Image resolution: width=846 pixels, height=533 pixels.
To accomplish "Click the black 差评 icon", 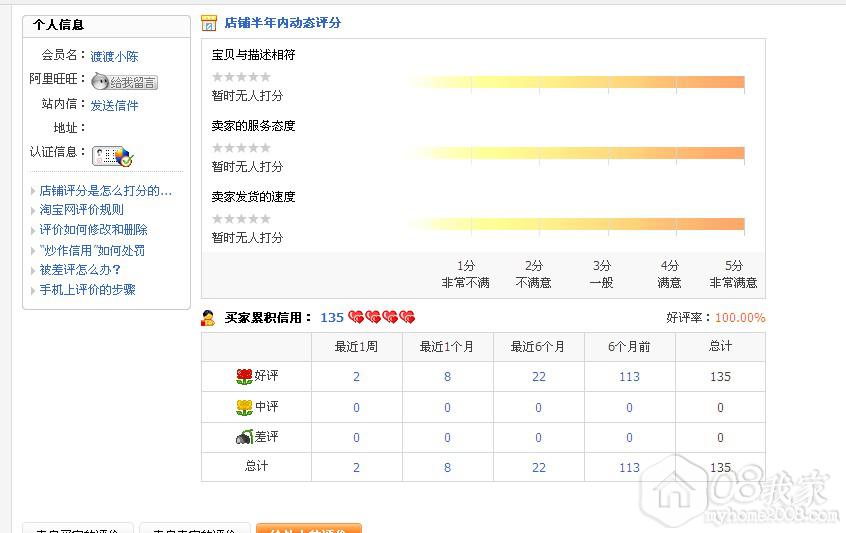I will coord(244,437).
